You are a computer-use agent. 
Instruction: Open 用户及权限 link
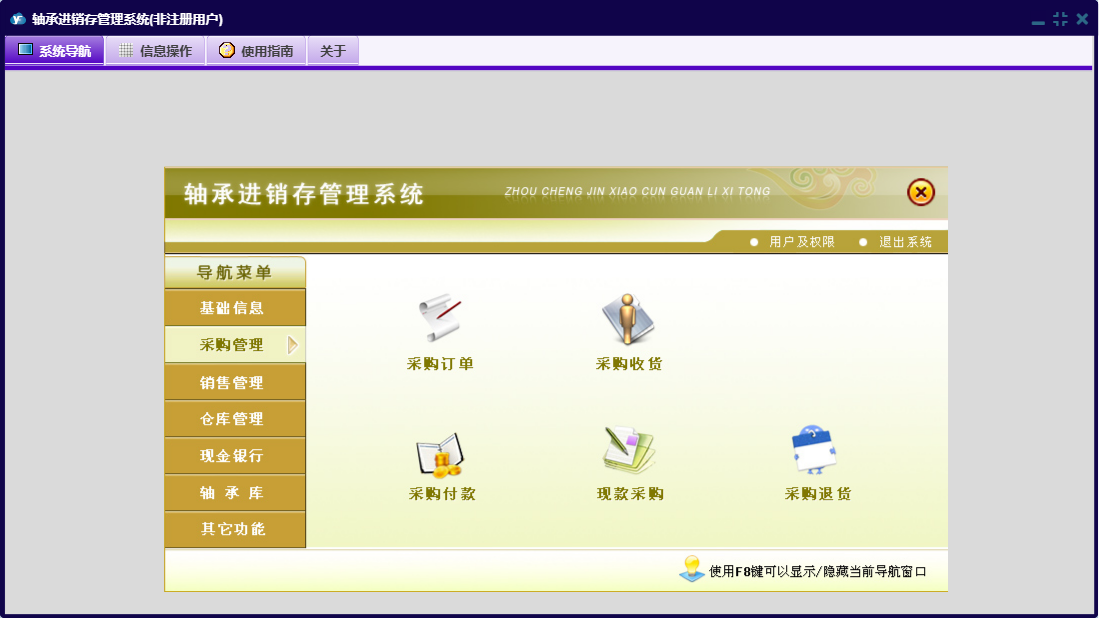pos(802,242)
